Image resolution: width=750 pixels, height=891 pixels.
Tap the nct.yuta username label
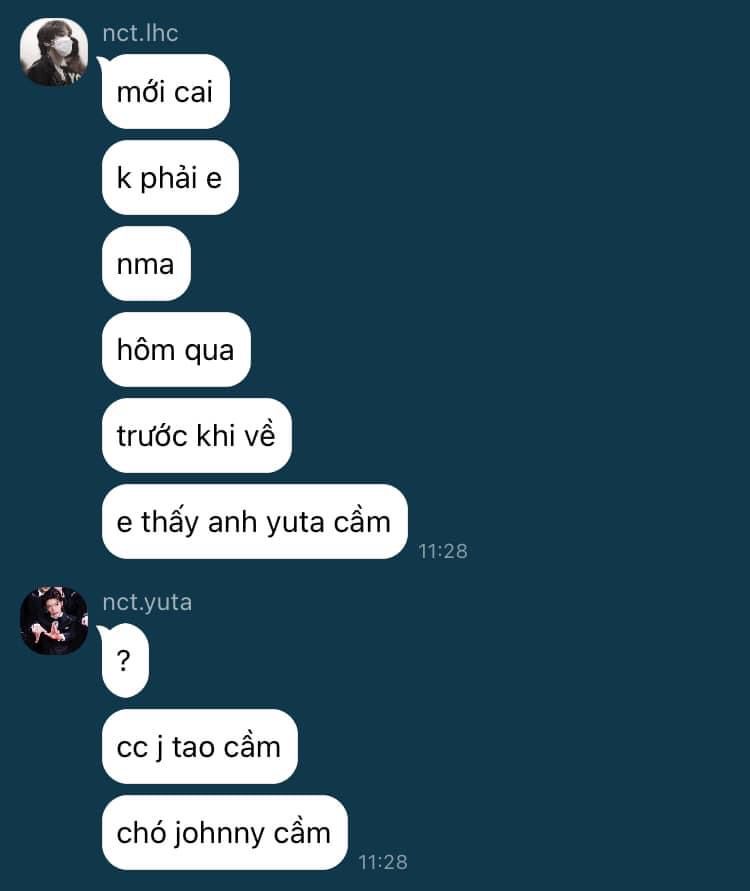point(147,602)
